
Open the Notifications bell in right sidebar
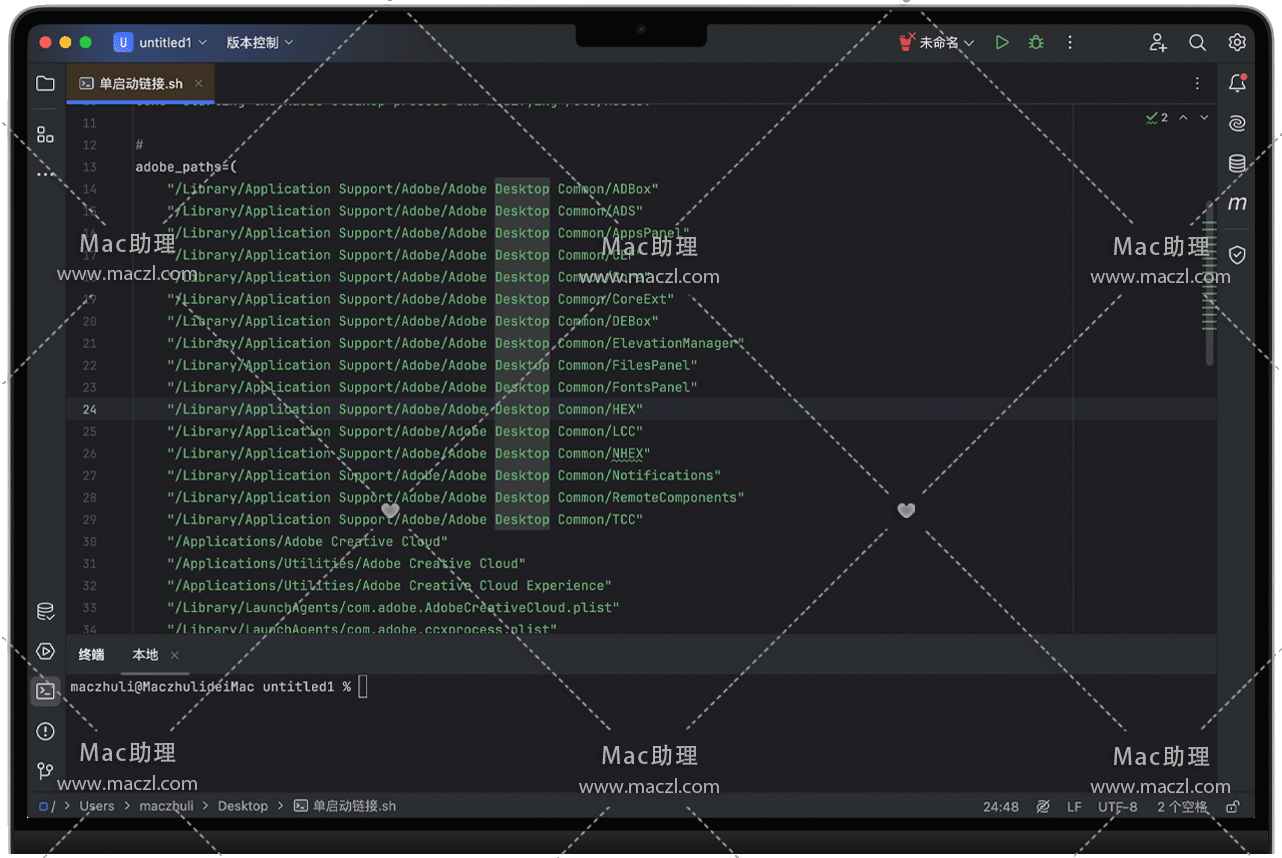[1237, 84]
